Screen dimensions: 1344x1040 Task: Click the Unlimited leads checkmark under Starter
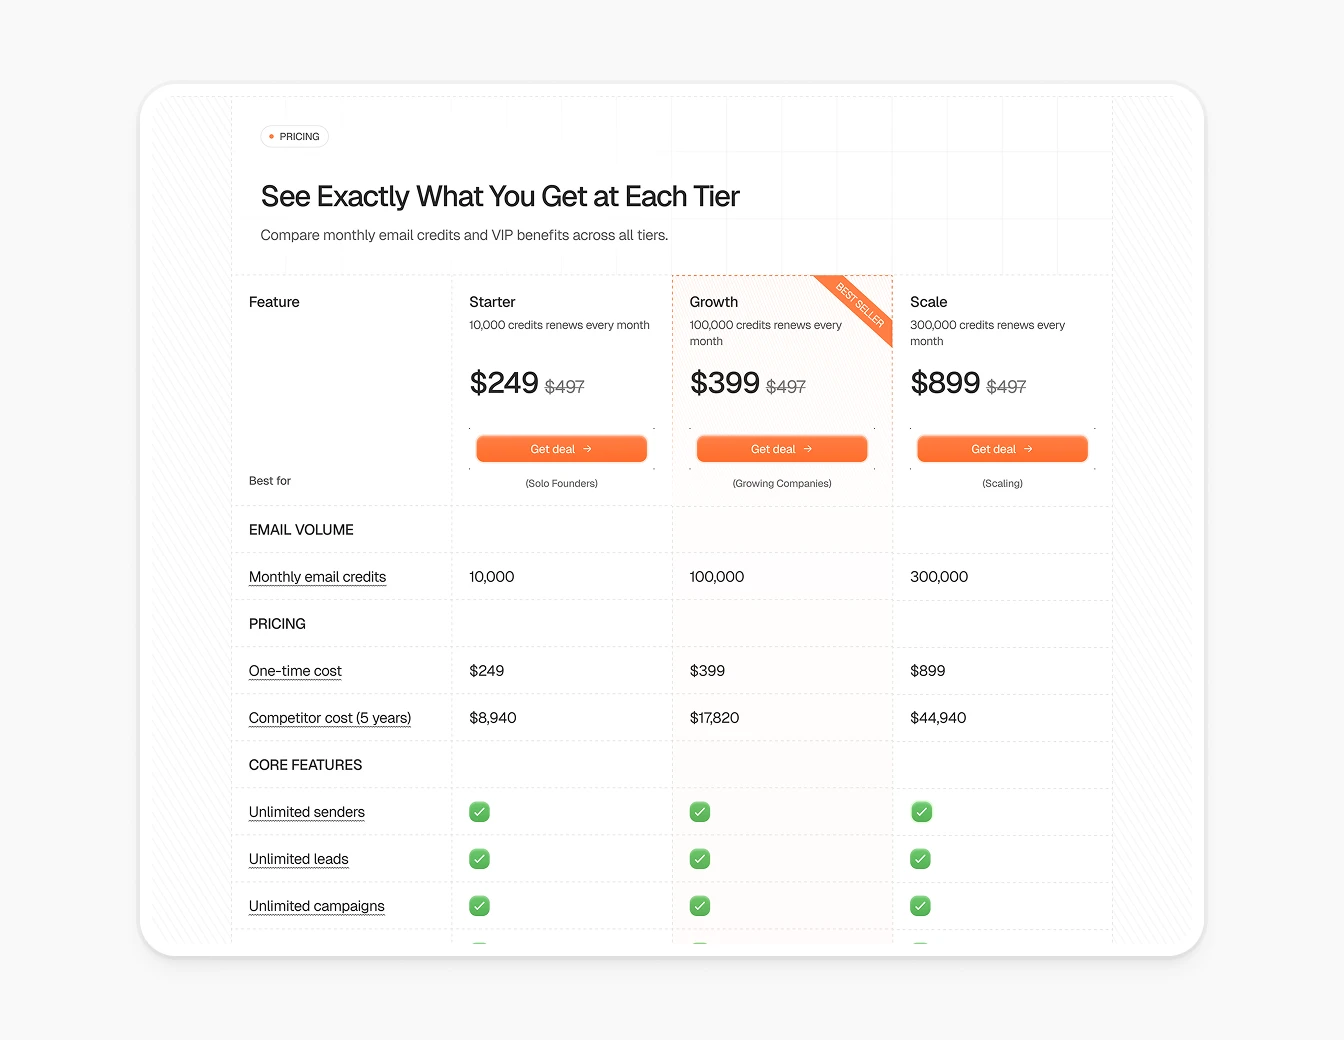(479, 858)
